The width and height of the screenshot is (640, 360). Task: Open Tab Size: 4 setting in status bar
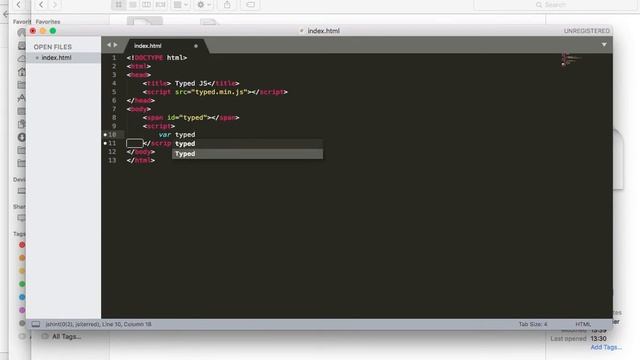pos(533,324)
